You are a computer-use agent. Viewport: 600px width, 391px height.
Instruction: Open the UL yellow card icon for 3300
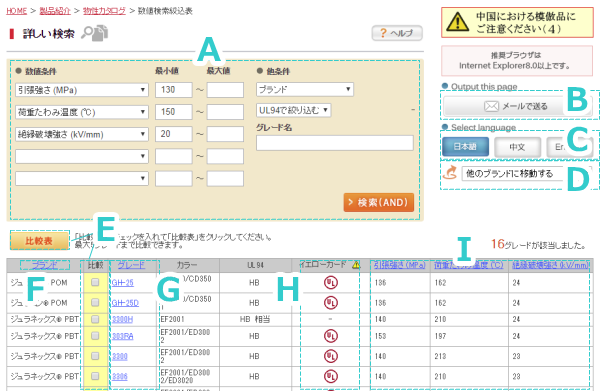pos(331,356)
